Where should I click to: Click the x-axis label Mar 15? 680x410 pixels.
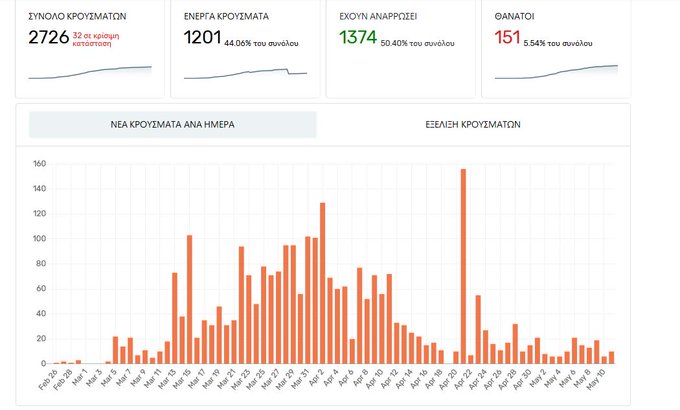(180, 380)
